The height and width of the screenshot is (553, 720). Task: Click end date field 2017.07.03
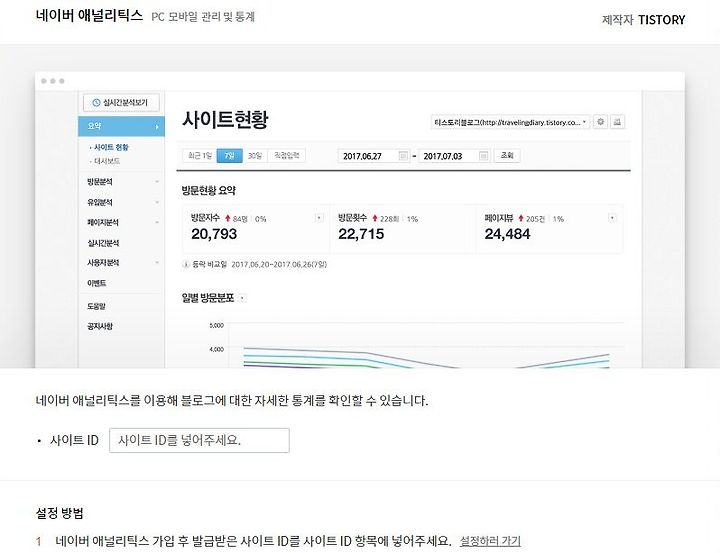(454, 156)
